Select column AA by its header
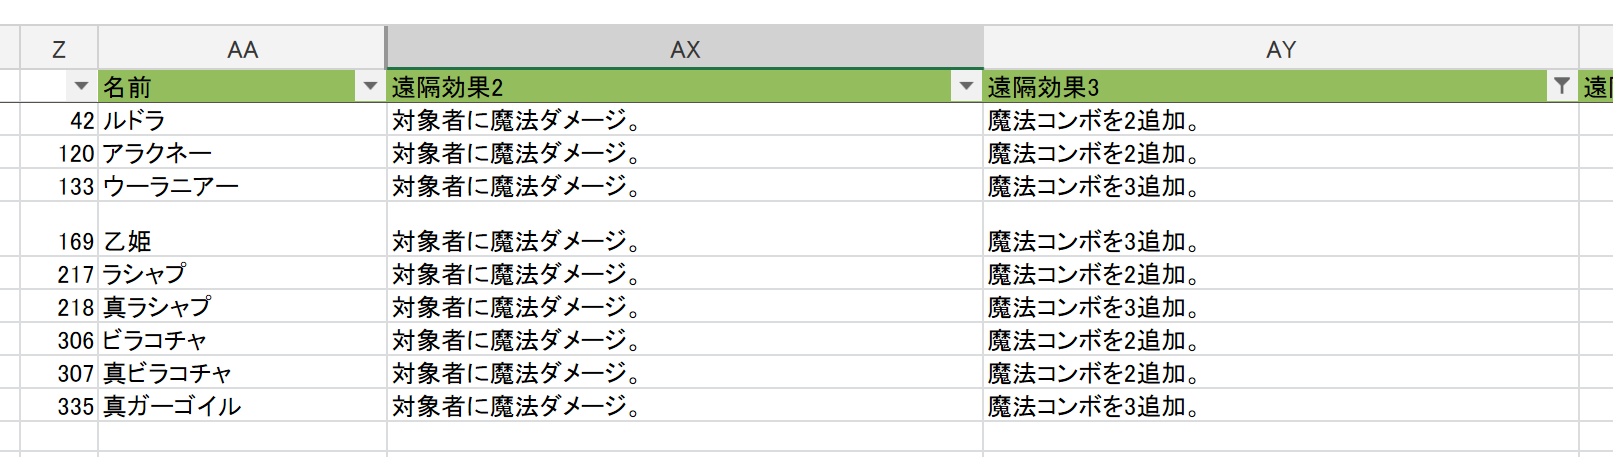This screenshot has width=1613, height=457. click(x=242, y=49)
